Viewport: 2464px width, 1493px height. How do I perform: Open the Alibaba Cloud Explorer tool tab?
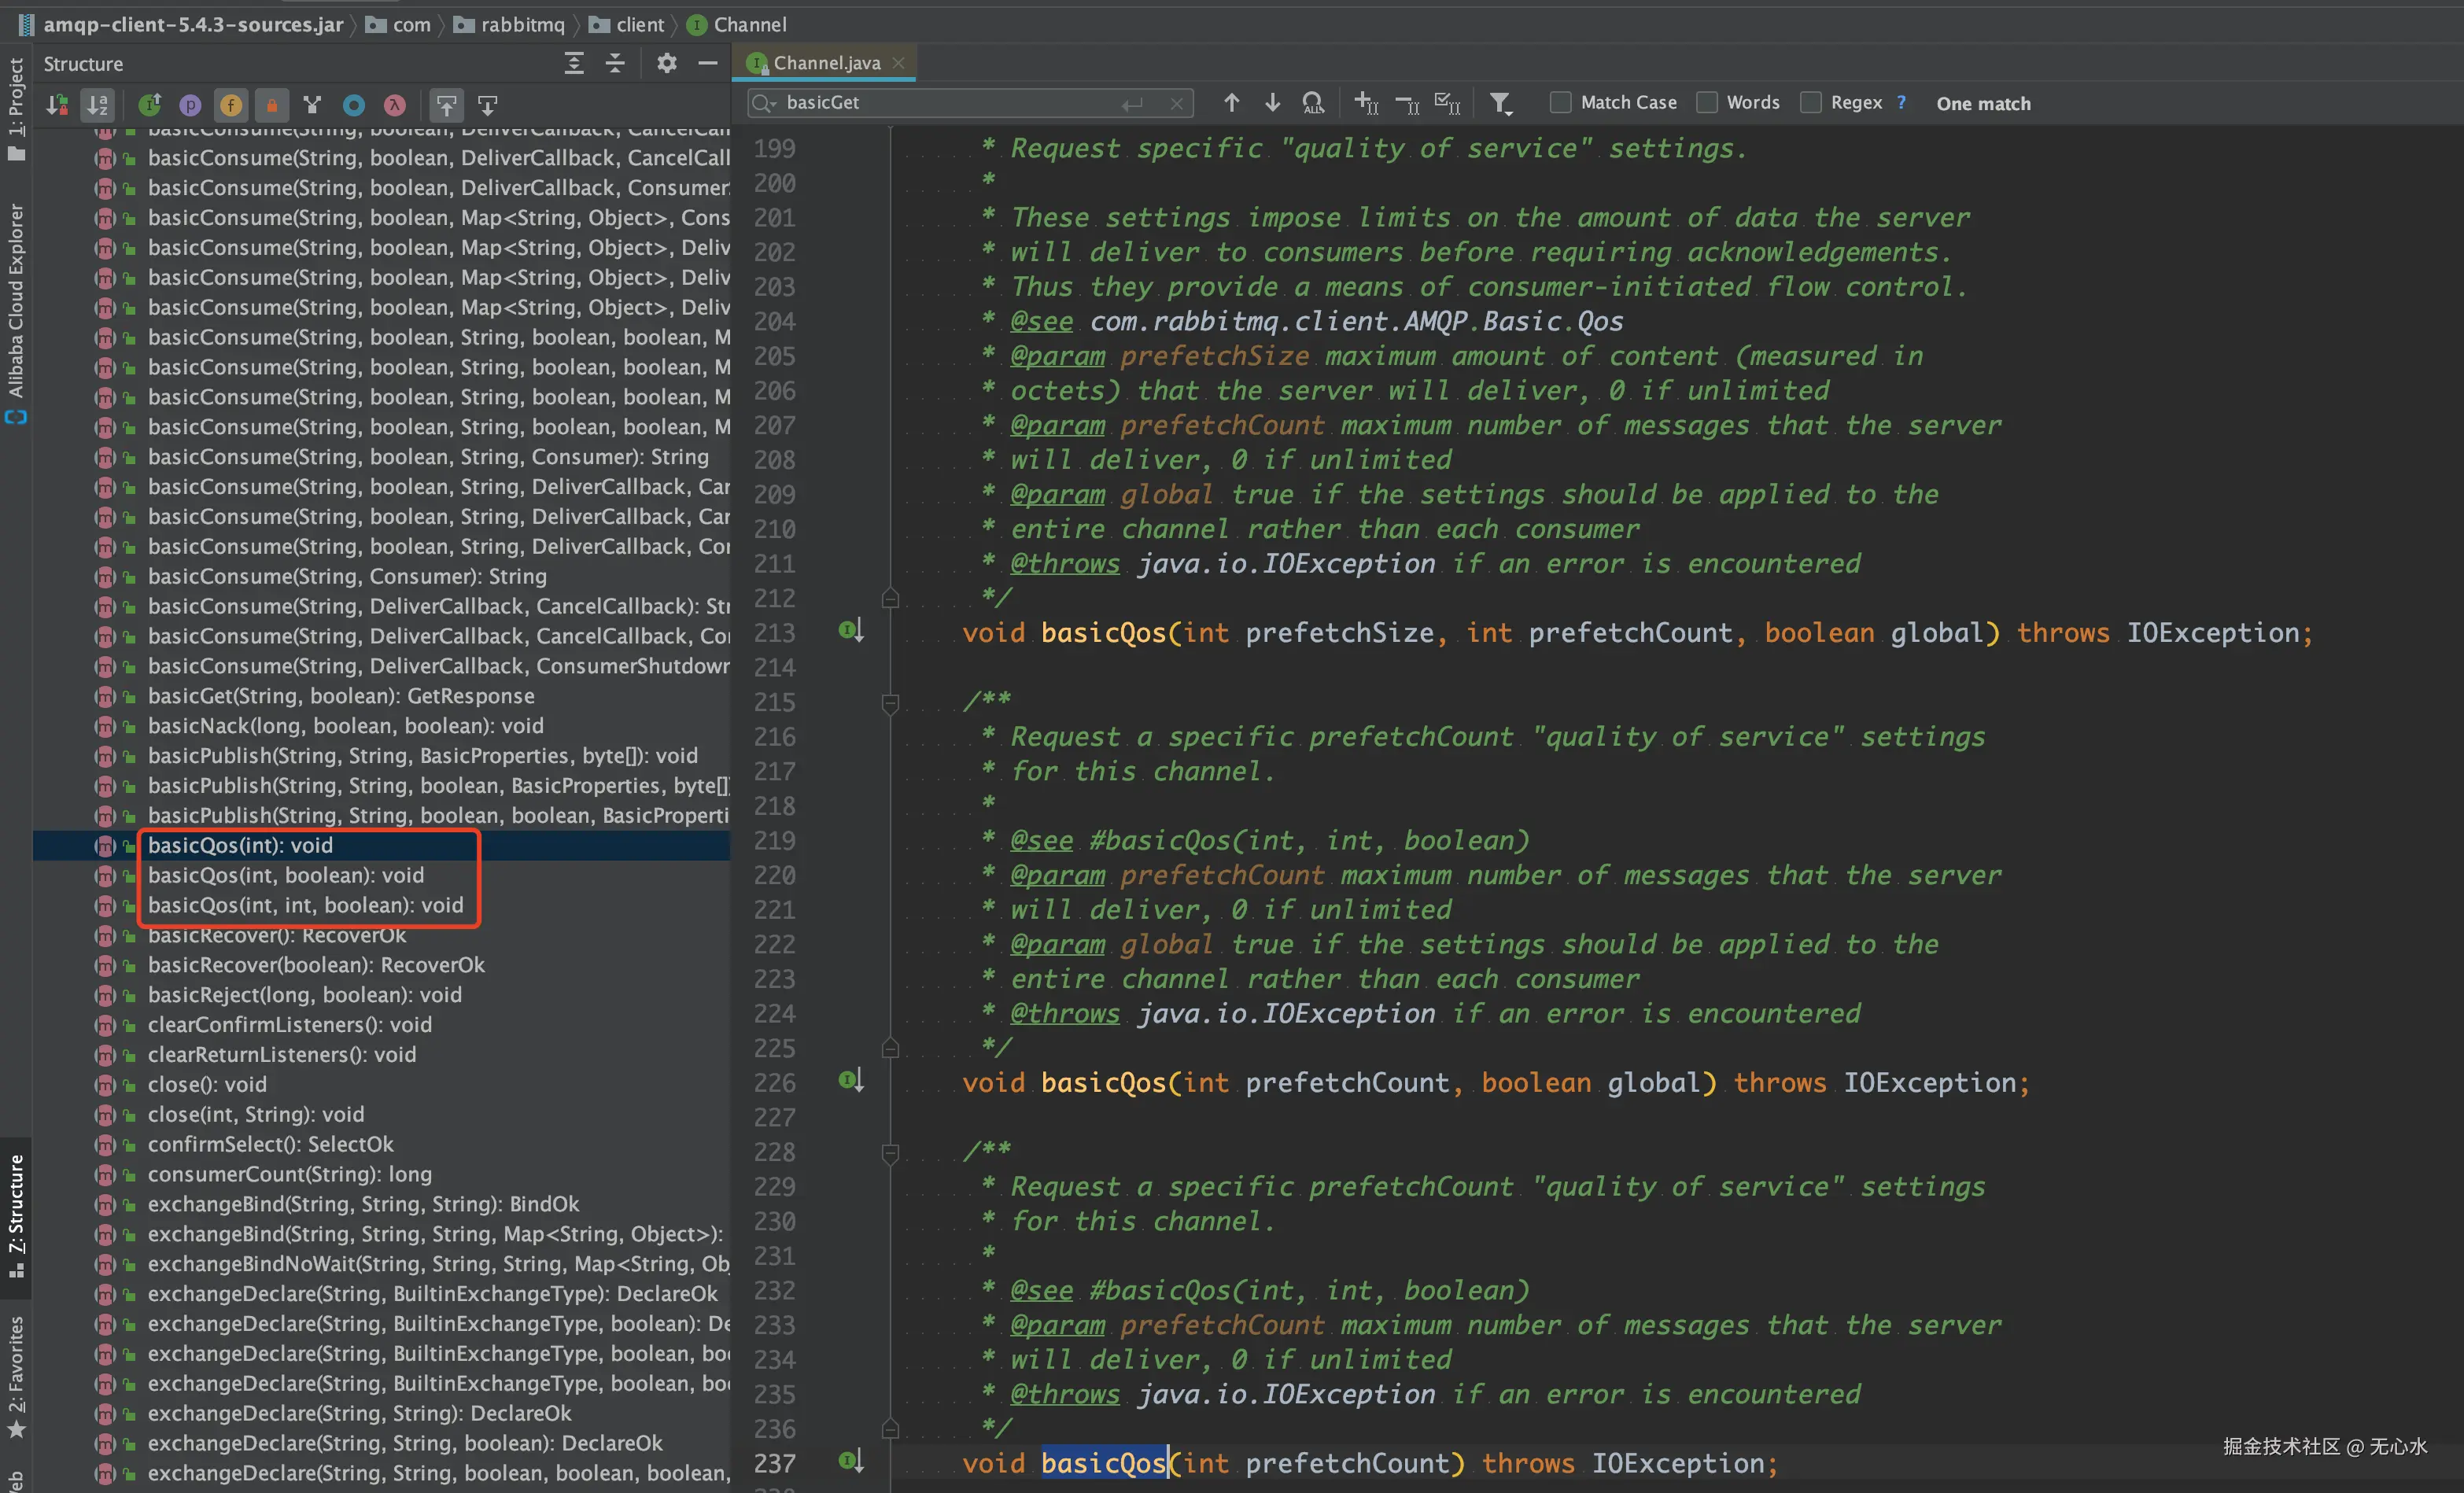point(16,300)
